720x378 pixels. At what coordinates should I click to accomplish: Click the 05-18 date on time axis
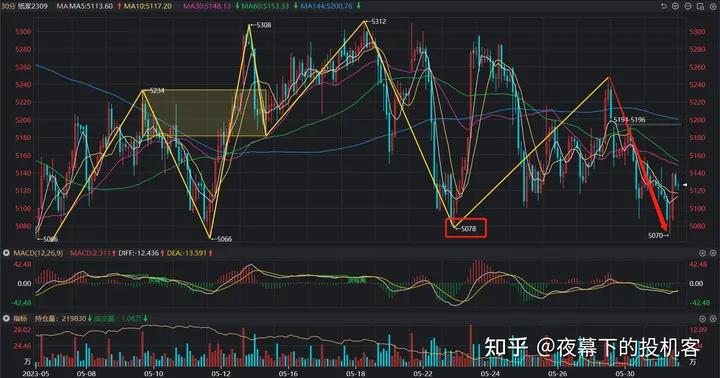pyautogui.click(x=355, y=374)
